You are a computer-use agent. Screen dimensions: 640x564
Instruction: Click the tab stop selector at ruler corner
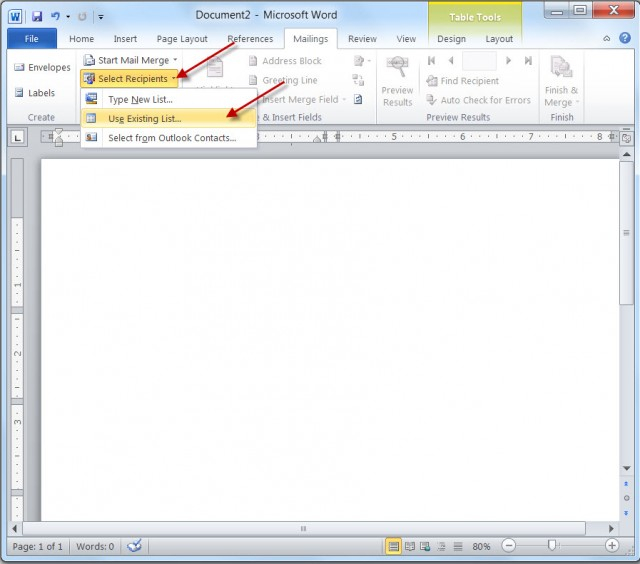point(17,138)
